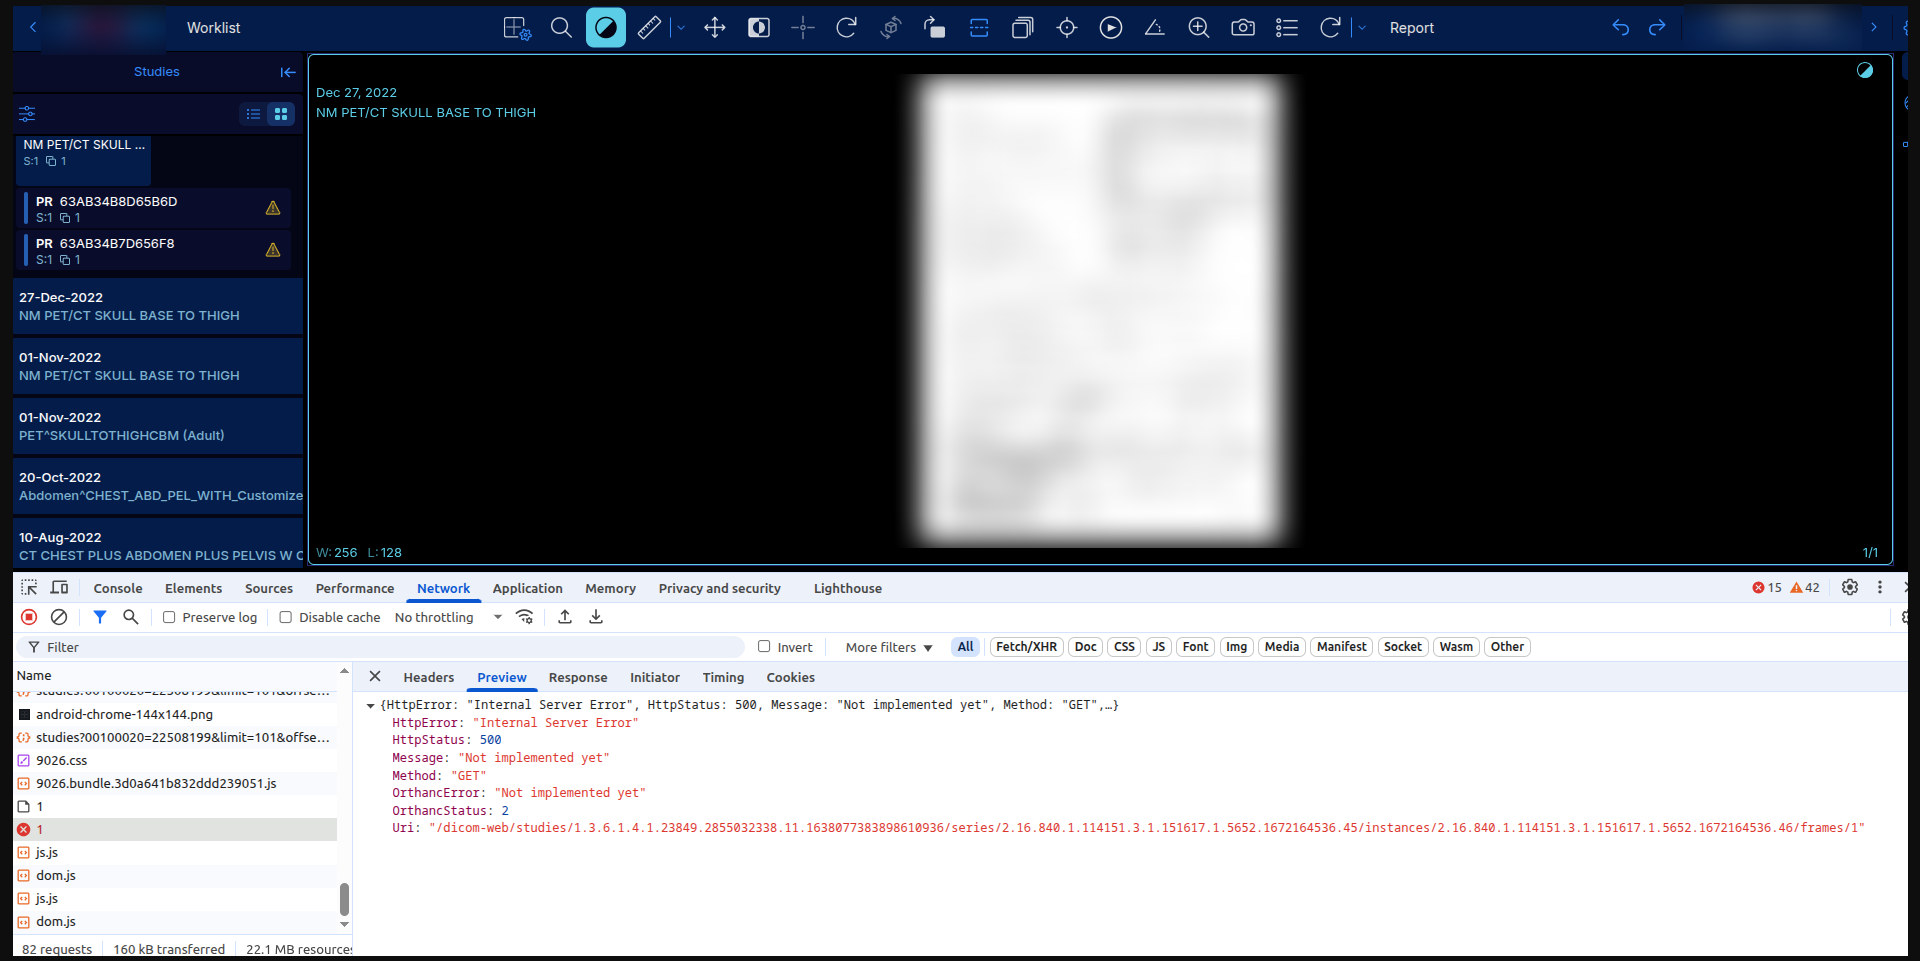
Task: Select the pan move tool
Action: pyautogui.click(x=715, y=28)
